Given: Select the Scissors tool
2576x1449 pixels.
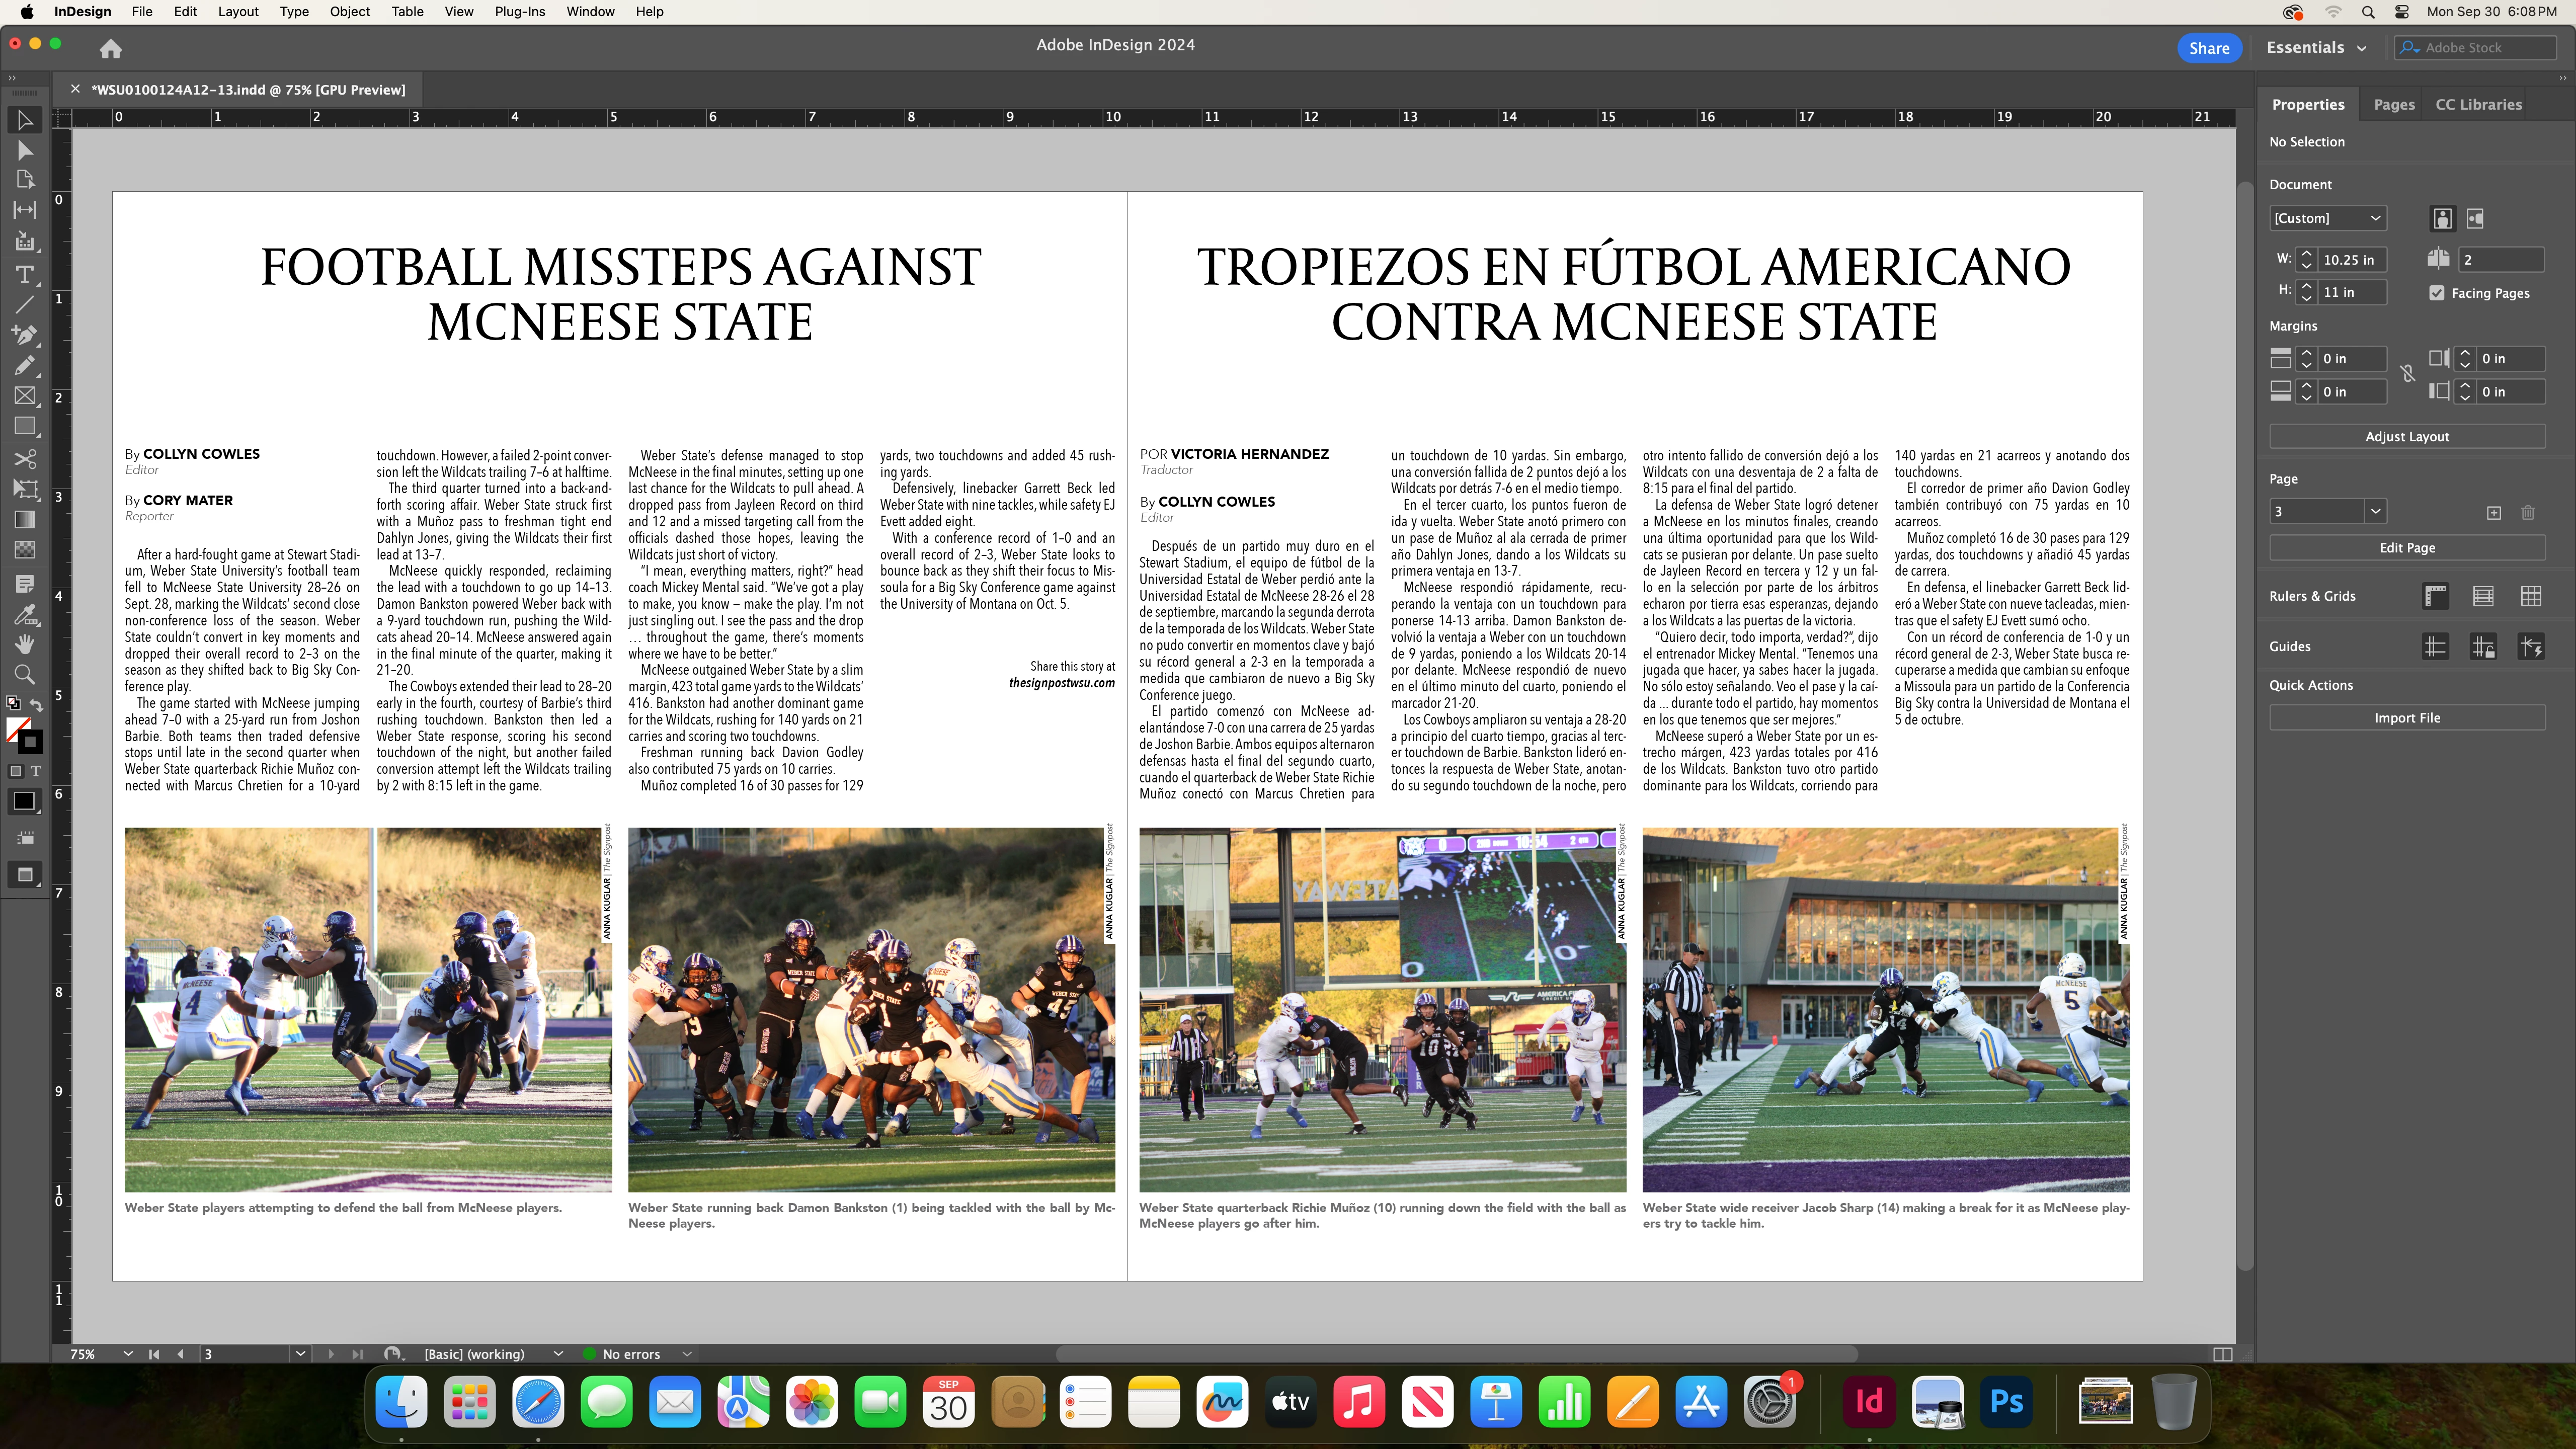Looking at the screenshot, I should click(x=24, y=459).
